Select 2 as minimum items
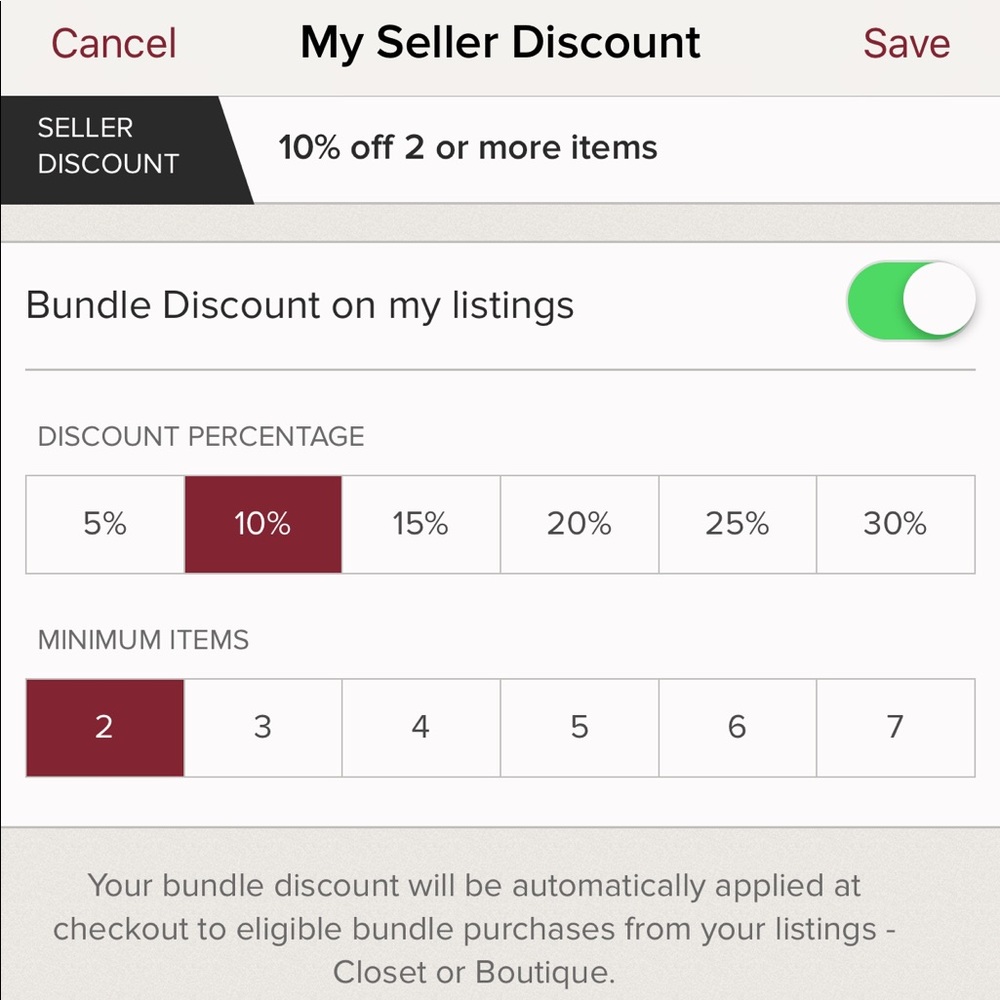The width and height of the screenshot is (1000, 1000). tap(103, 727)
